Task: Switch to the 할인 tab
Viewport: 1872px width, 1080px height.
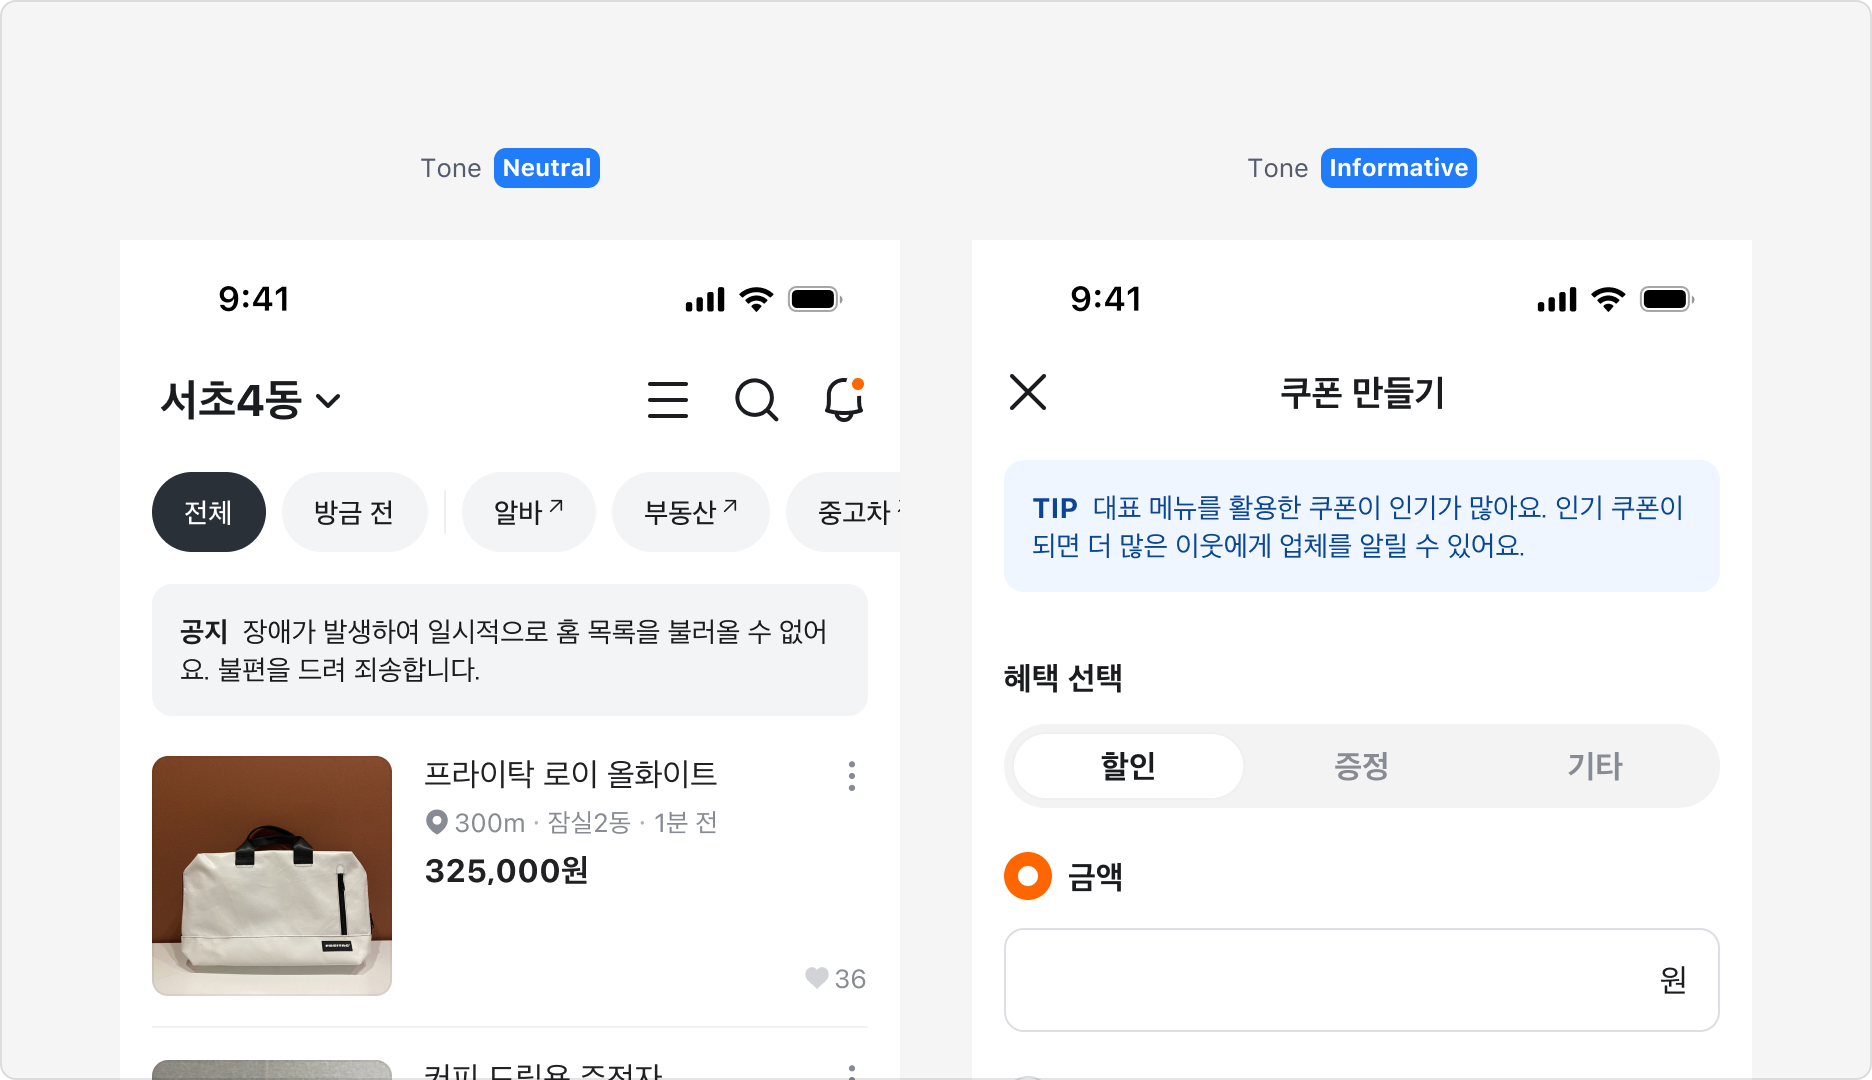Action: pos(1126,765)
